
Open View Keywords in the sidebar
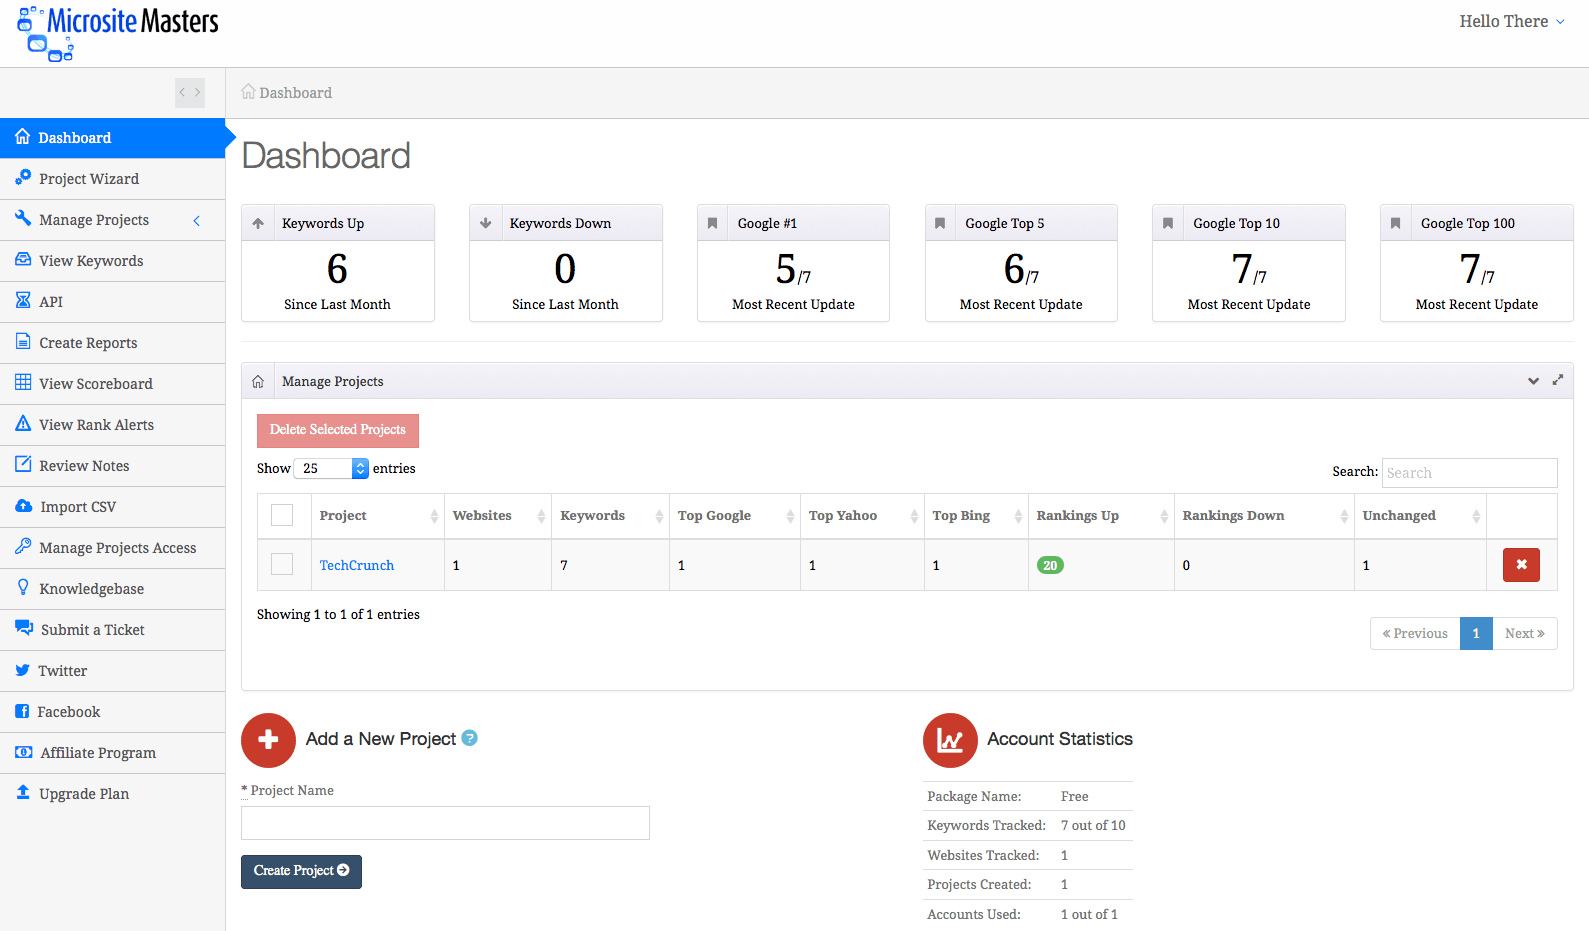[91, 261]
